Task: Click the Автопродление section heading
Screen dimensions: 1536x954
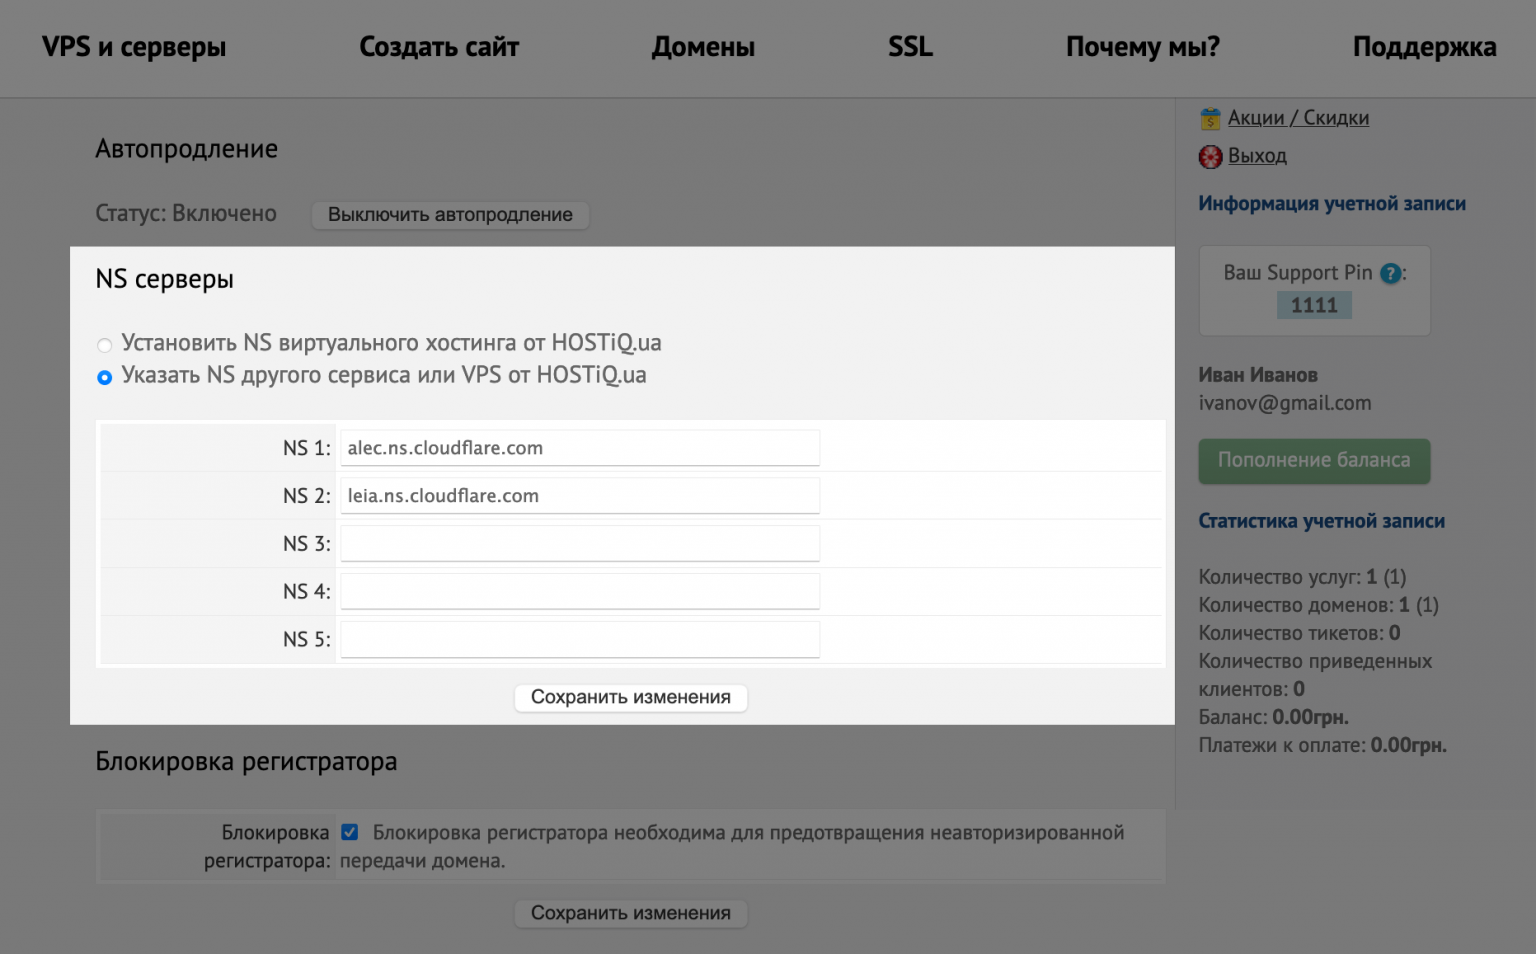Action: tap(186, 149)
